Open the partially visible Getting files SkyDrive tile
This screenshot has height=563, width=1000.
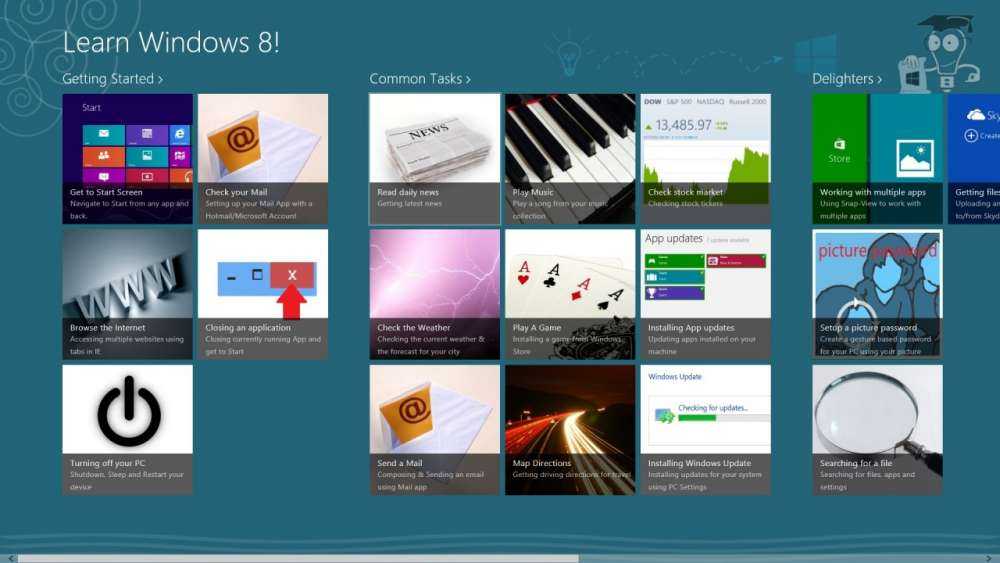point(974,159)
